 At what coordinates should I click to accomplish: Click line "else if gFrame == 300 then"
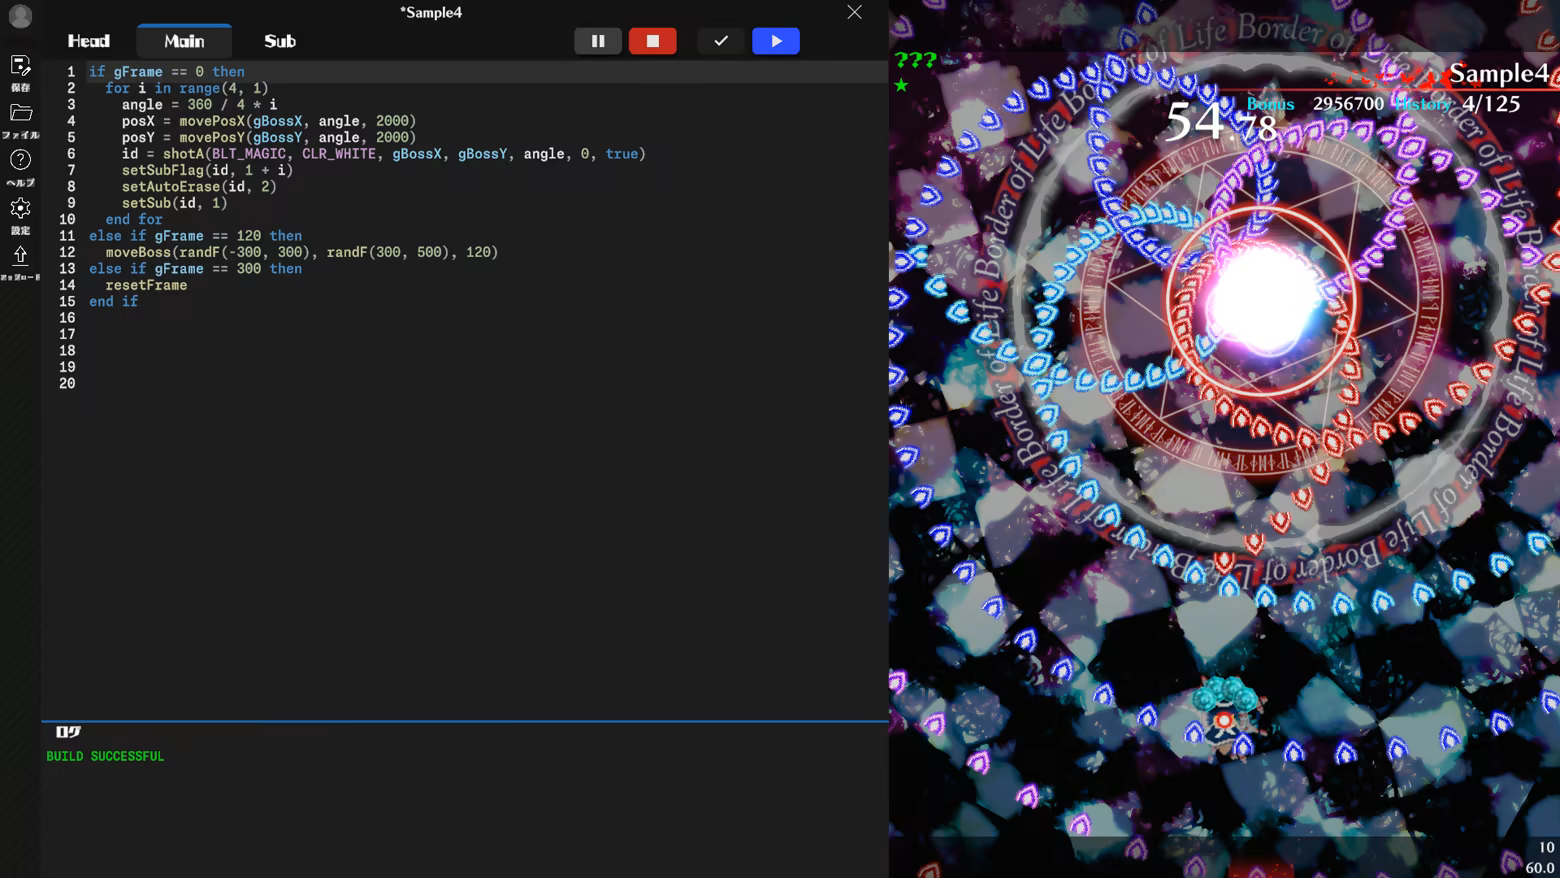(x=196, y=269)
